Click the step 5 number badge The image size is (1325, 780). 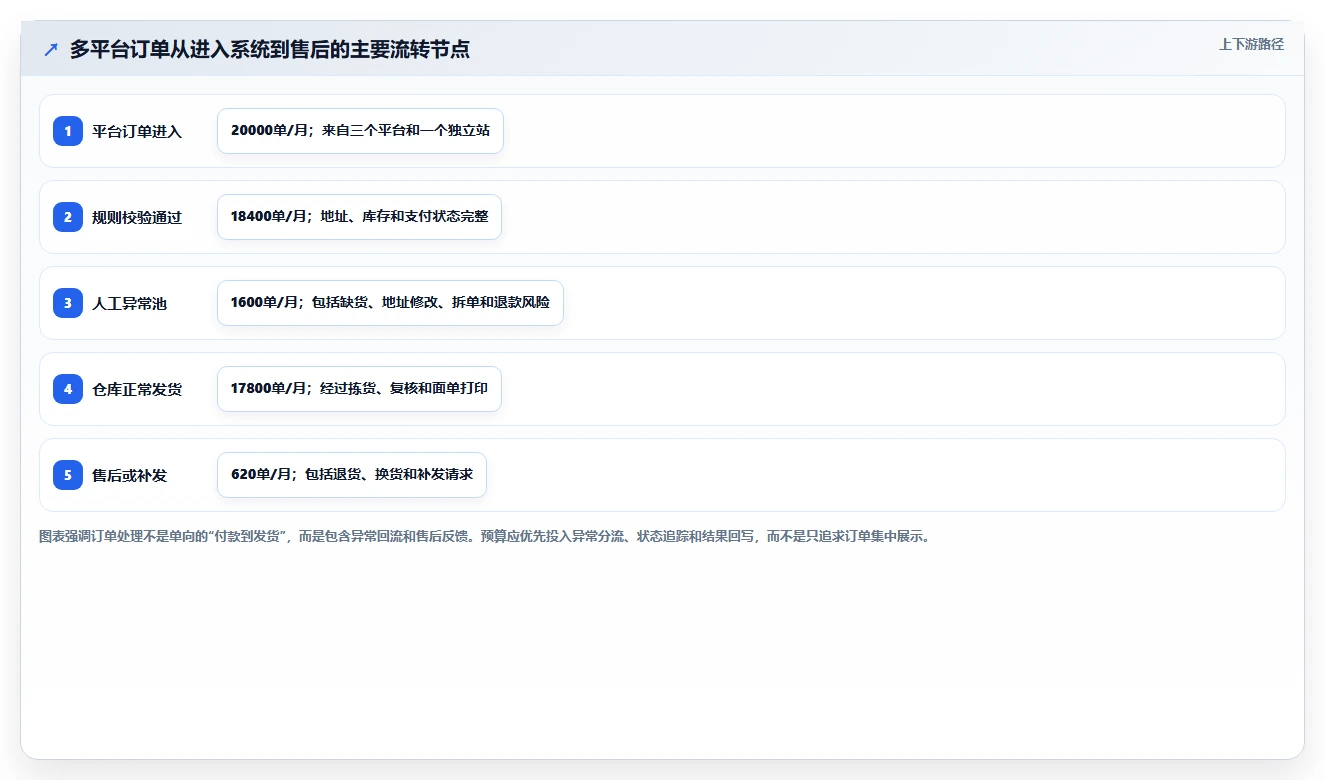coord(68,475)
